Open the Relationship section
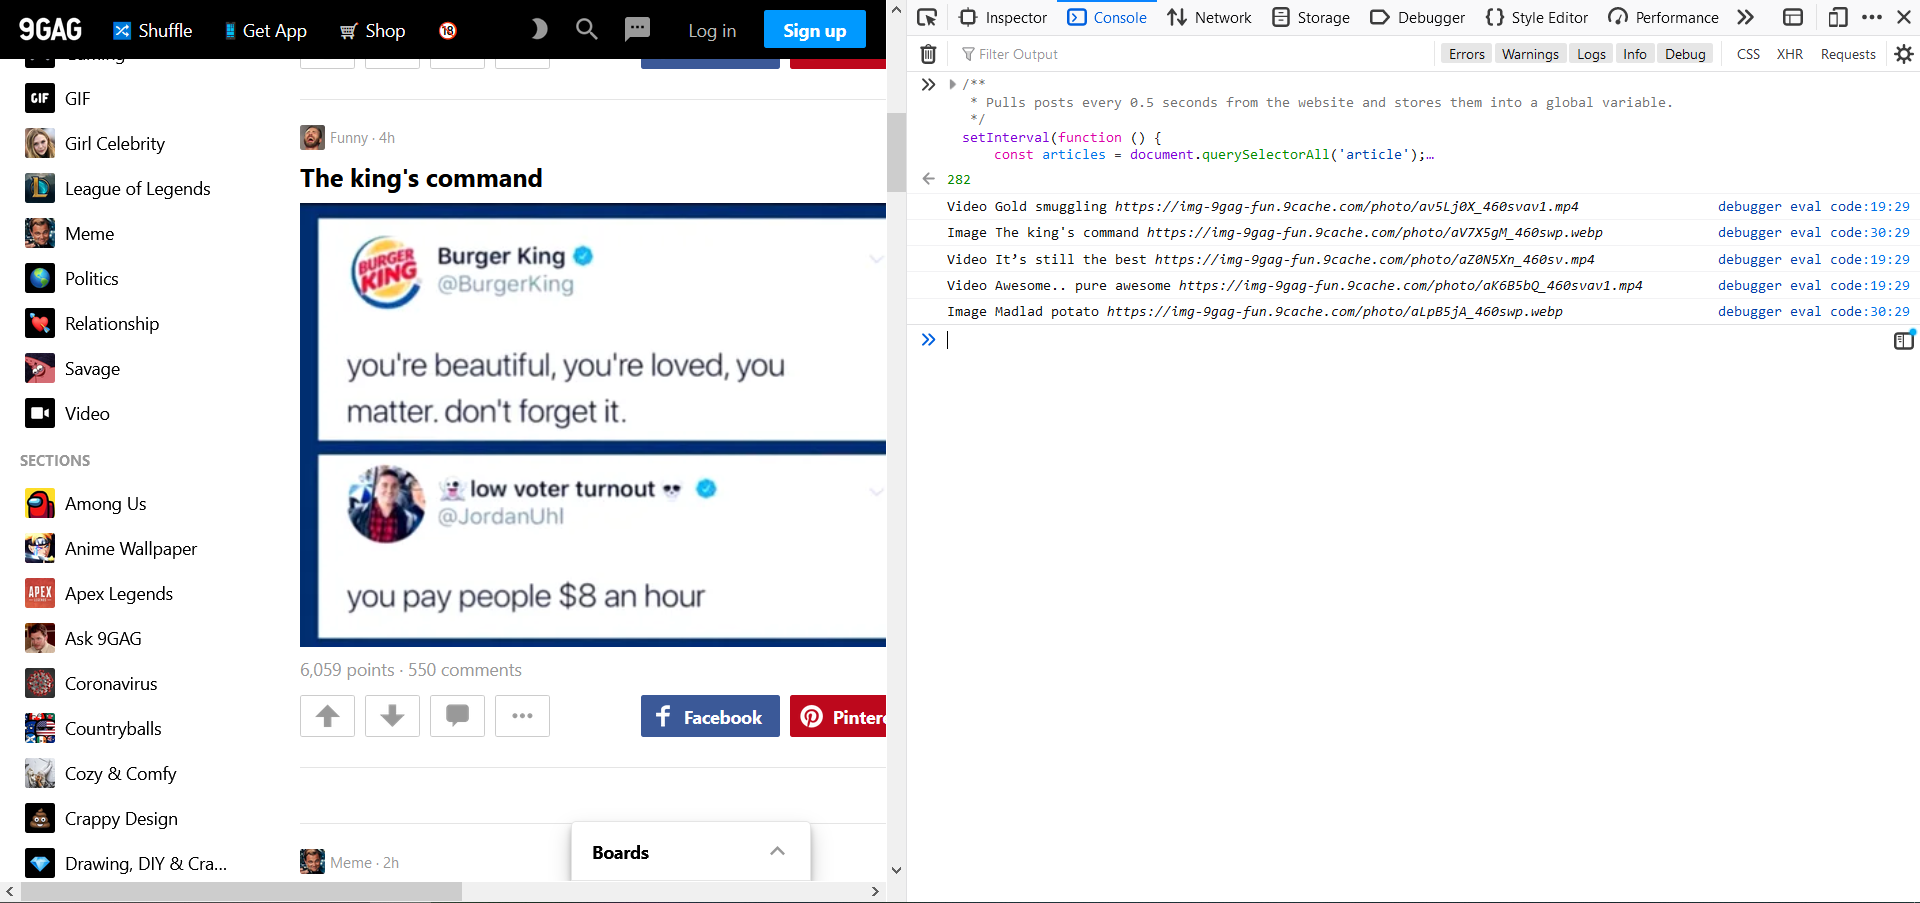1920x903 pixels. tap(92, 323)
